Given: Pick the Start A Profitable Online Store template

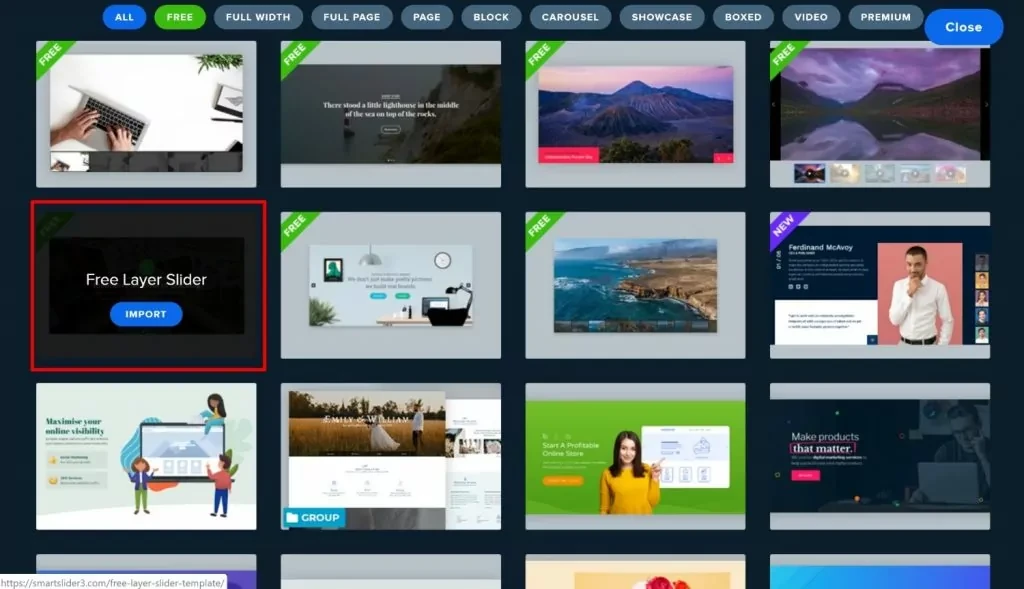Looking at the screenshot, I should pyautogui.click(x=635, y=456).
